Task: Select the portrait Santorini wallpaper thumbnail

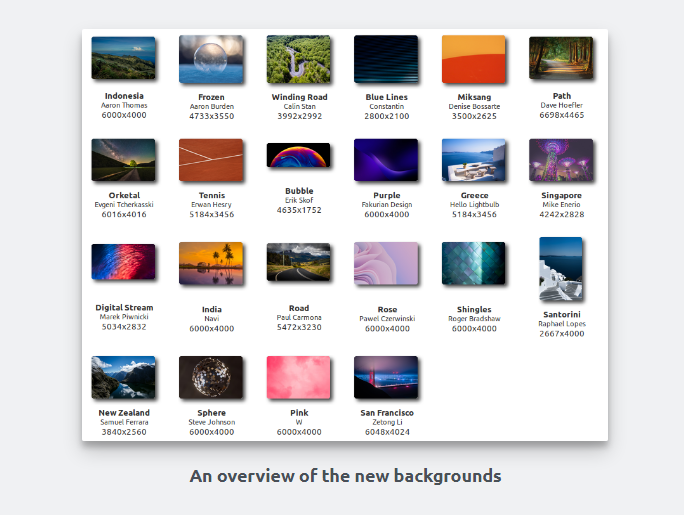Action: pyautogui.click(x=561, y=269)
